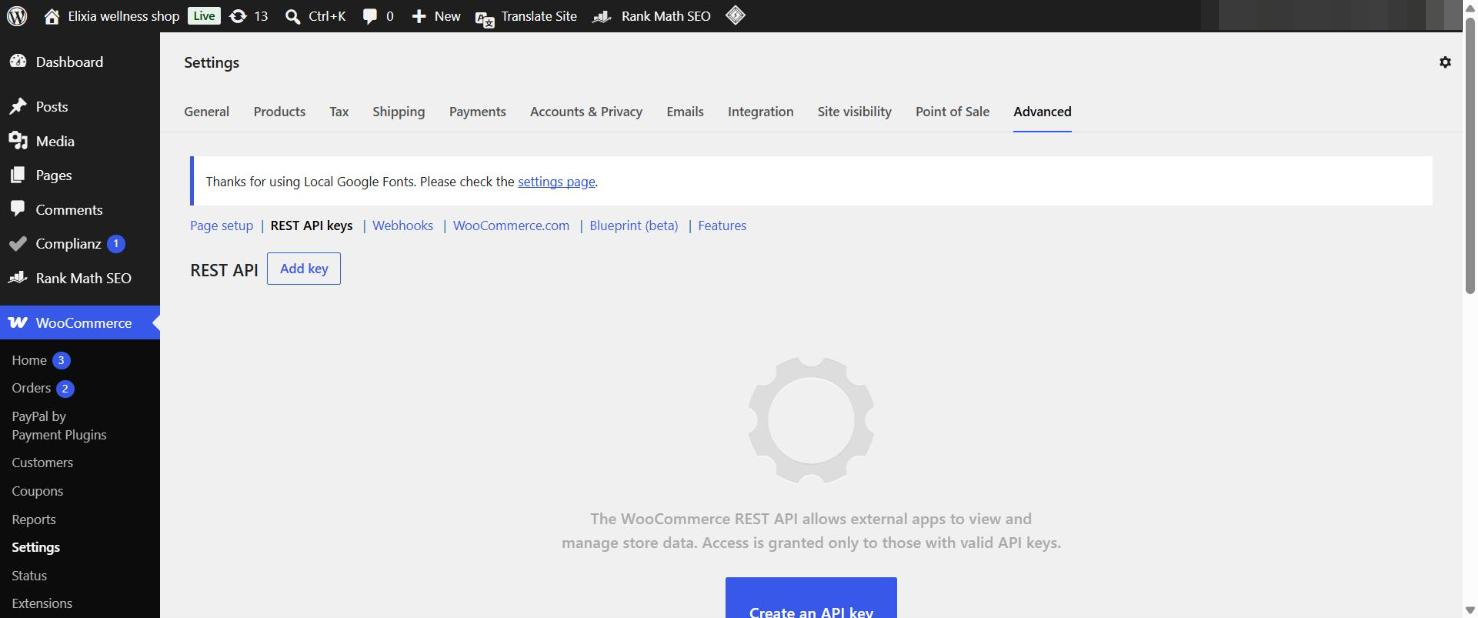
Task: Click the diamond icon in admin bar
Action: click(x=735, y=15)
